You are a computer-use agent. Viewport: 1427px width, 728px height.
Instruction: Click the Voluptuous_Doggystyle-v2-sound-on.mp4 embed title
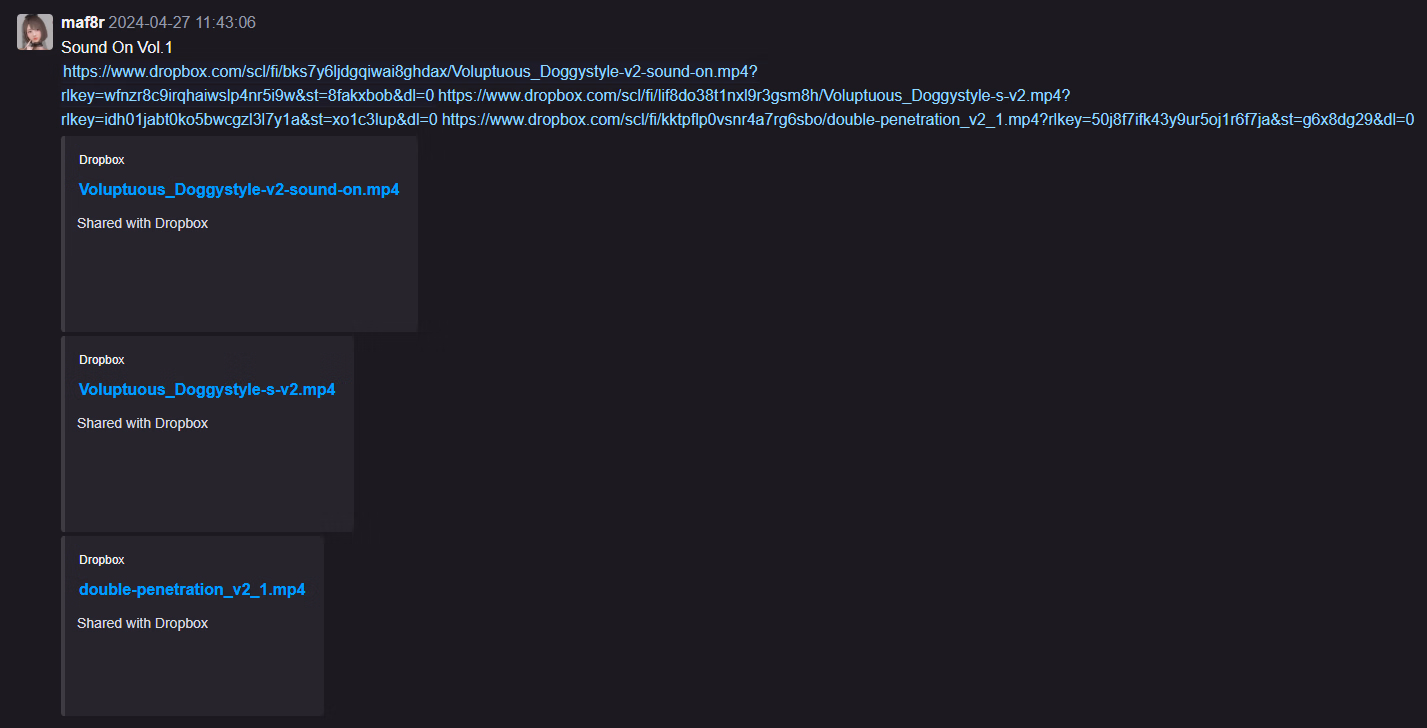(x=239, y=190)
